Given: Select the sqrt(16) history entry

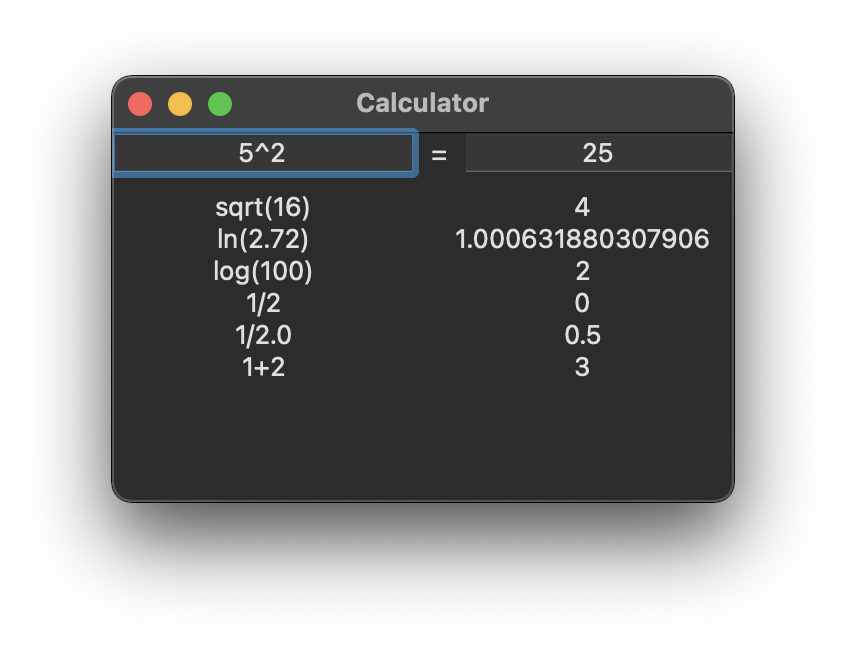Looking at the screenshot, I should click(263, 207).
